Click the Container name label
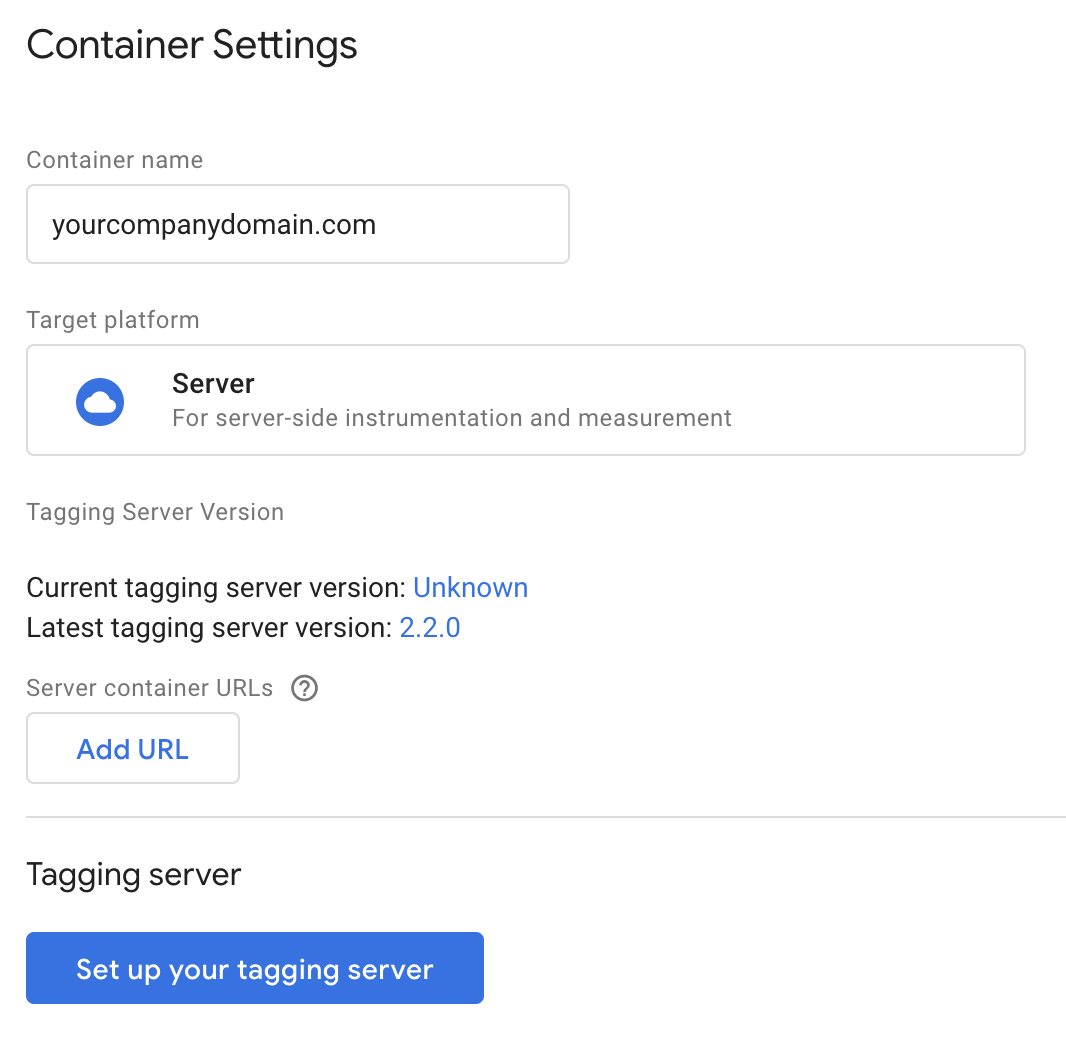Screen dimensions: 1066x1046 click(115, 160)
